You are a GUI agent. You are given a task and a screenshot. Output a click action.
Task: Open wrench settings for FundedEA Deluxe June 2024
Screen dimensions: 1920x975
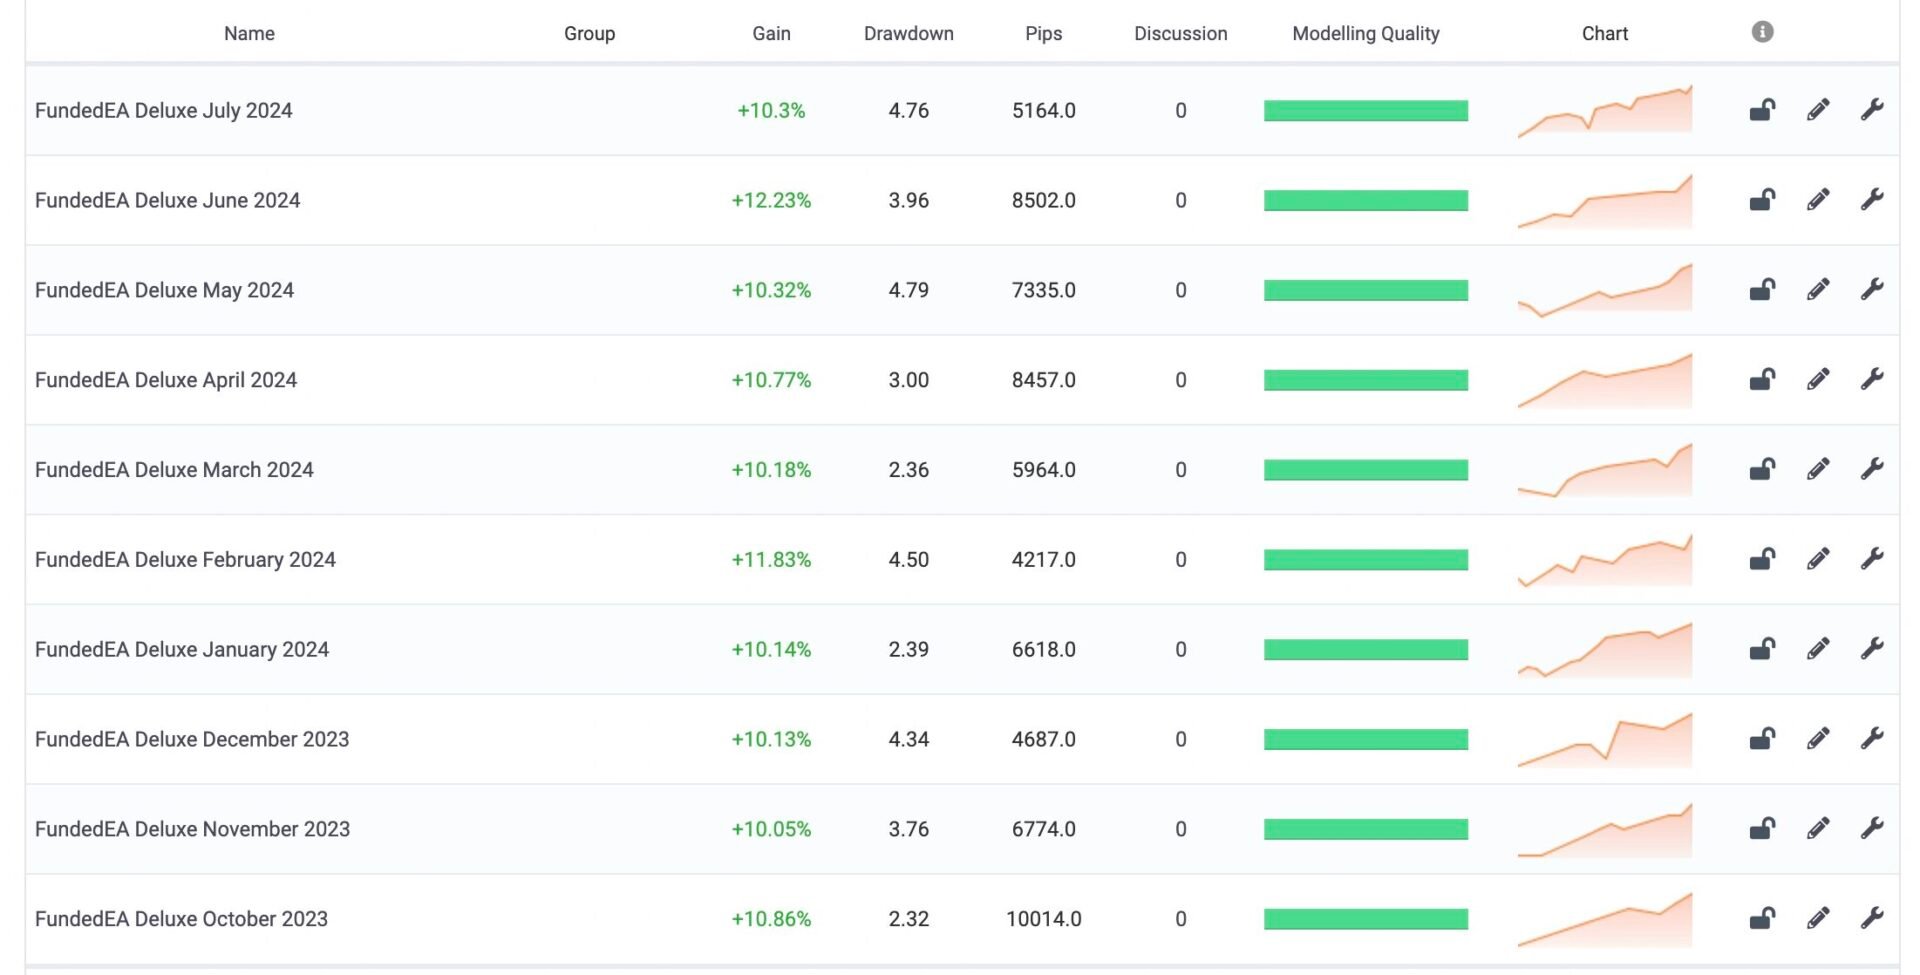pyautogui.click(x=1872, y=200)
